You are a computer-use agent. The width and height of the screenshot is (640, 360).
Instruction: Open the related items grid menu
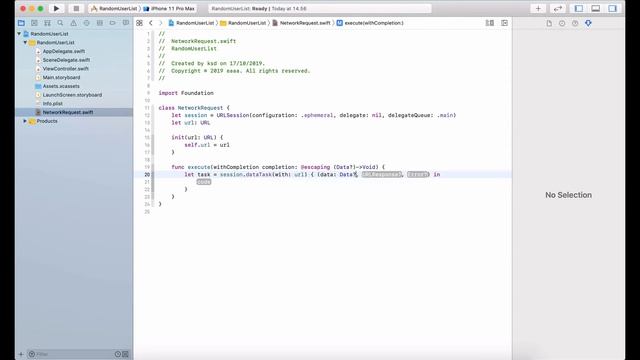pyautogui.click(x=139, y=23)
